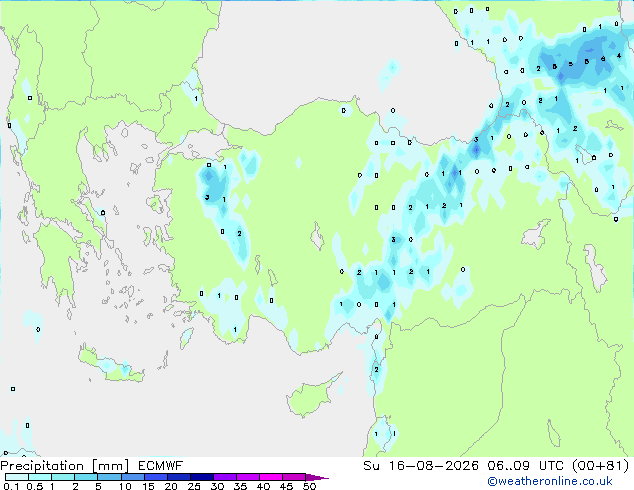Select the 5–10 mm legend color swatch

click(x=109, y=477)
